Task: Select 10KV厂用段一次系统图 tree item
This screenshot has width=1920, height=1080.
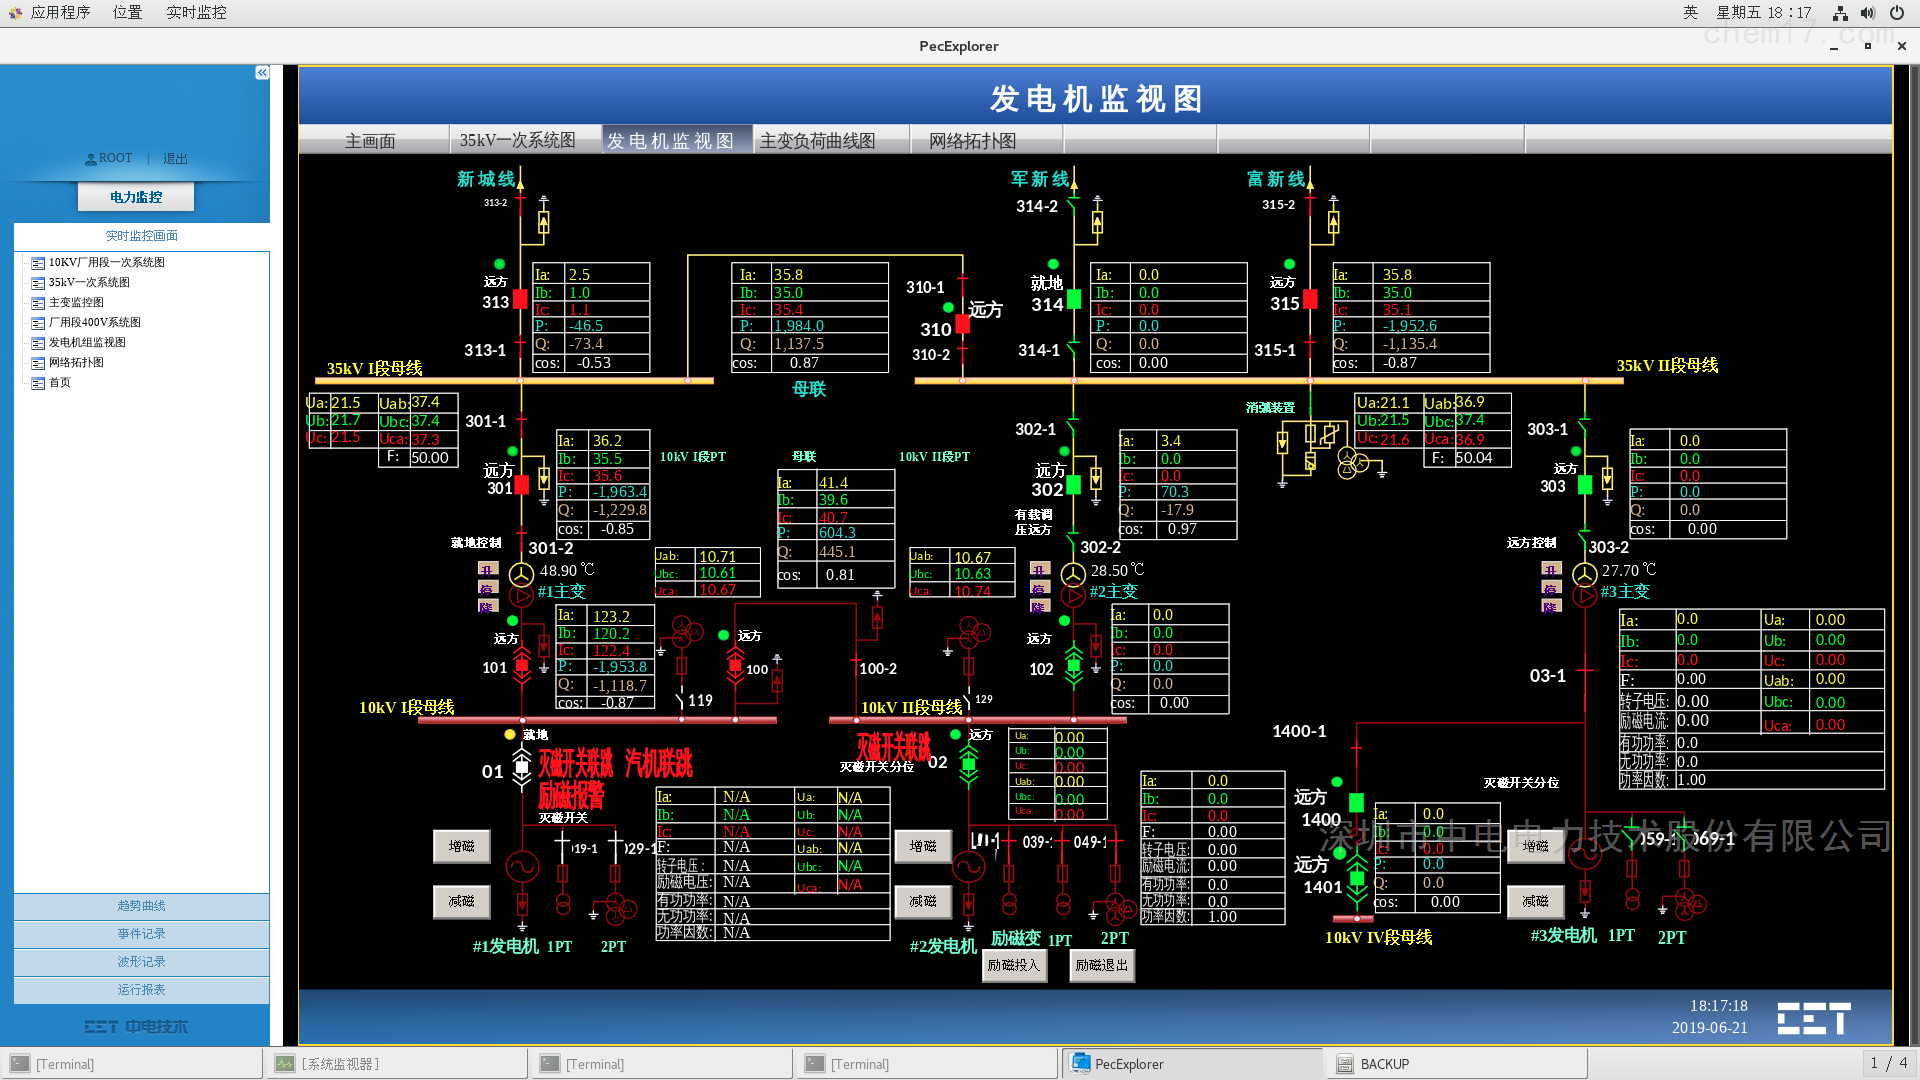Action: [106, 263]
